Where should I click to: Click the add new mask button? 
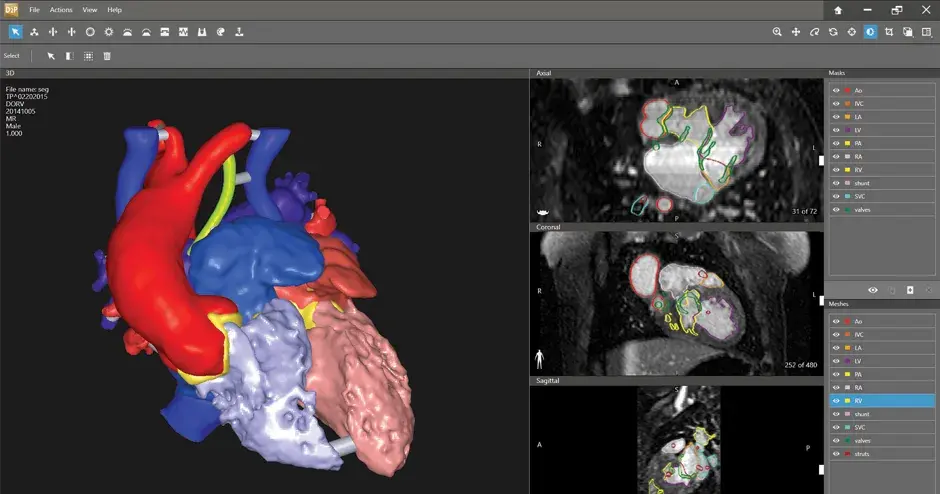point(910,290)
